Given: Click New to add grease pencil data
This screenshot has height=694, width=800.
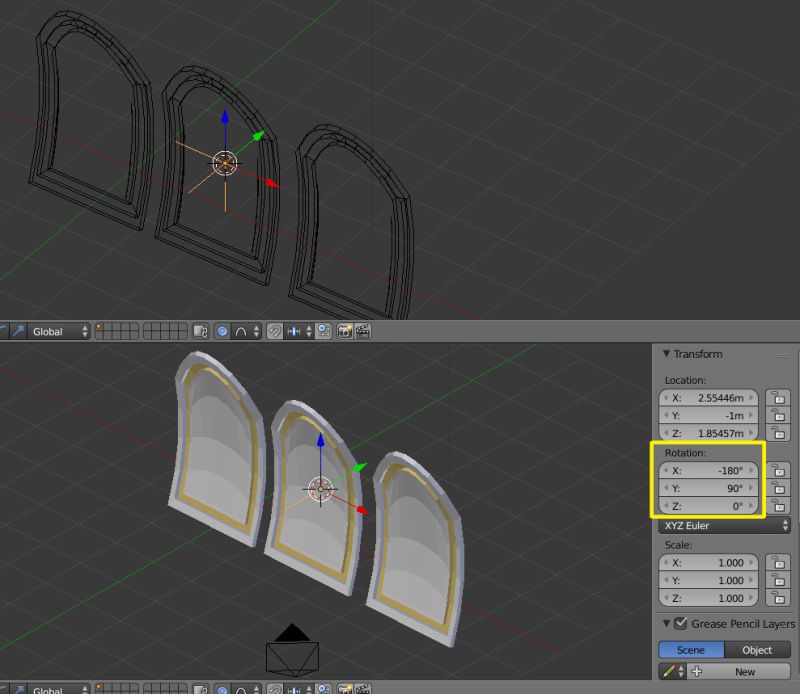Looking at the screenshot, I should pyautogui.click(x=739, y=672).
